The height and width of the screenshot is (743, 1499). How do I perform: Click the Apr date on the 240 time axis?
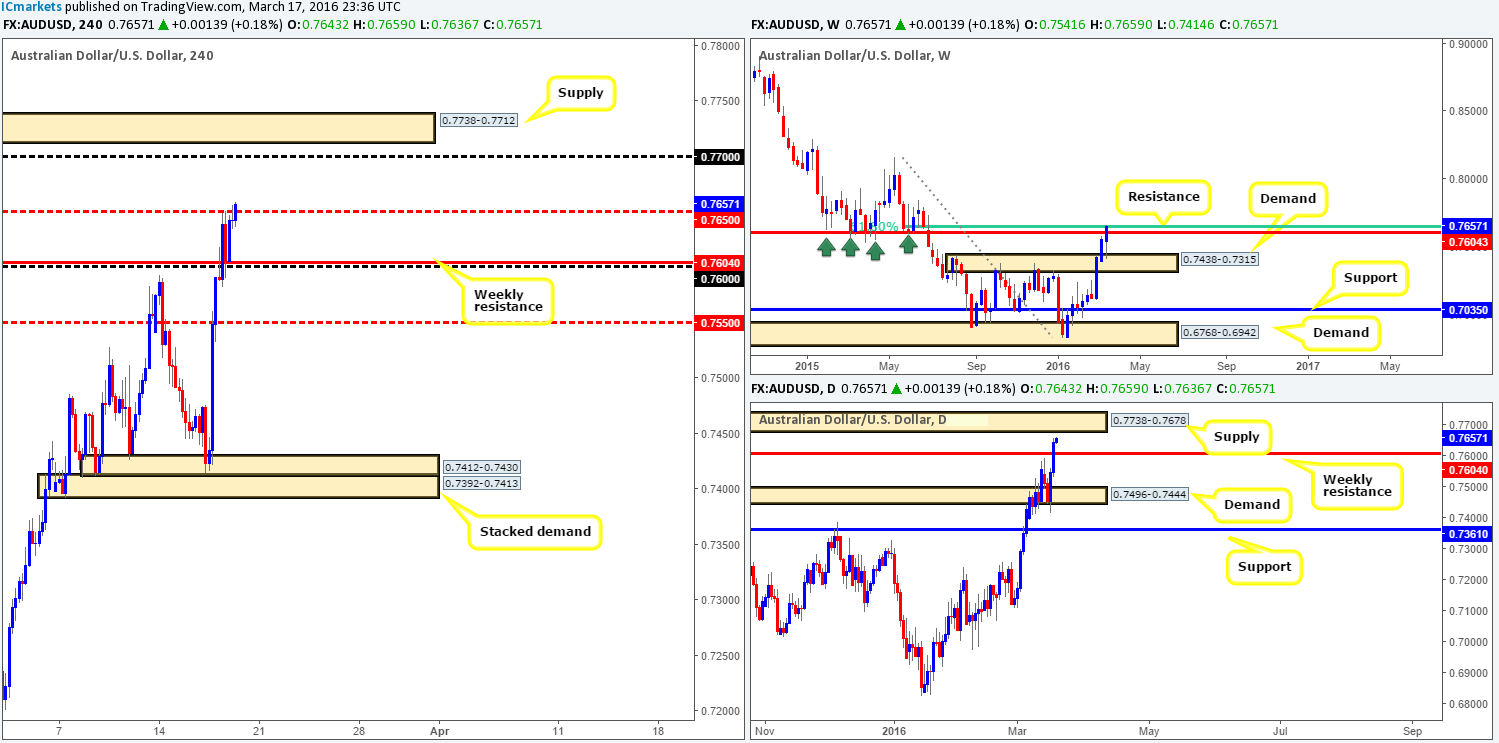[x=438, y=732]
